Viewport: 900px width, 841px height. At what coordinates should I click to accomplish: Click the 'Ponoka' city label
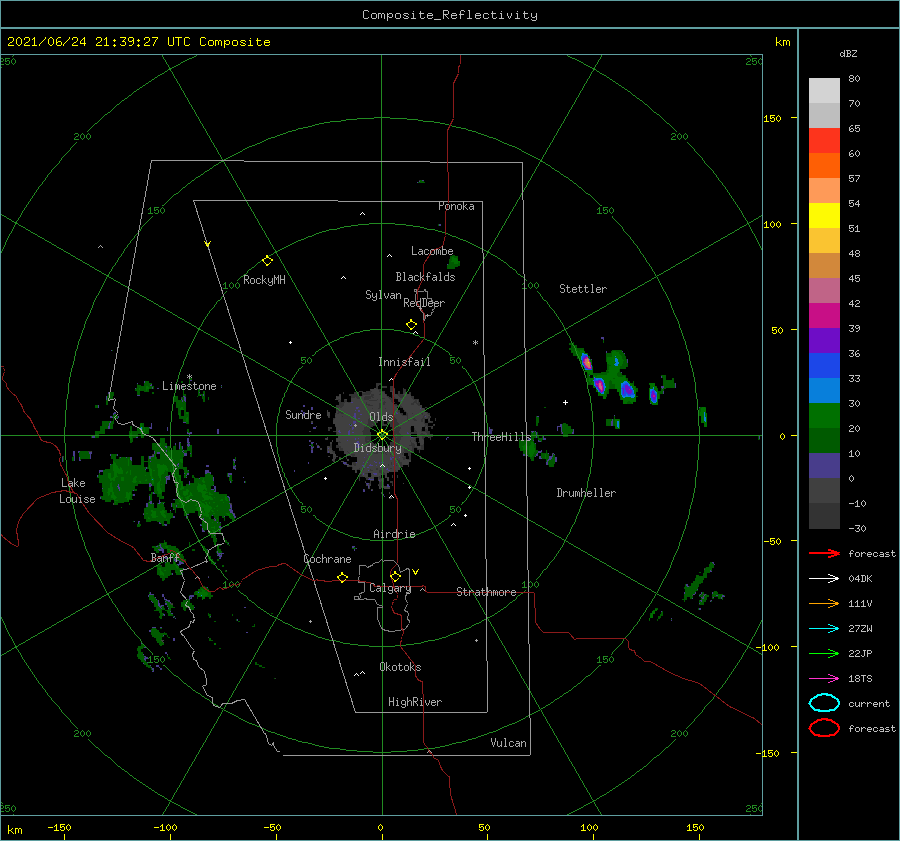(456, 206)
